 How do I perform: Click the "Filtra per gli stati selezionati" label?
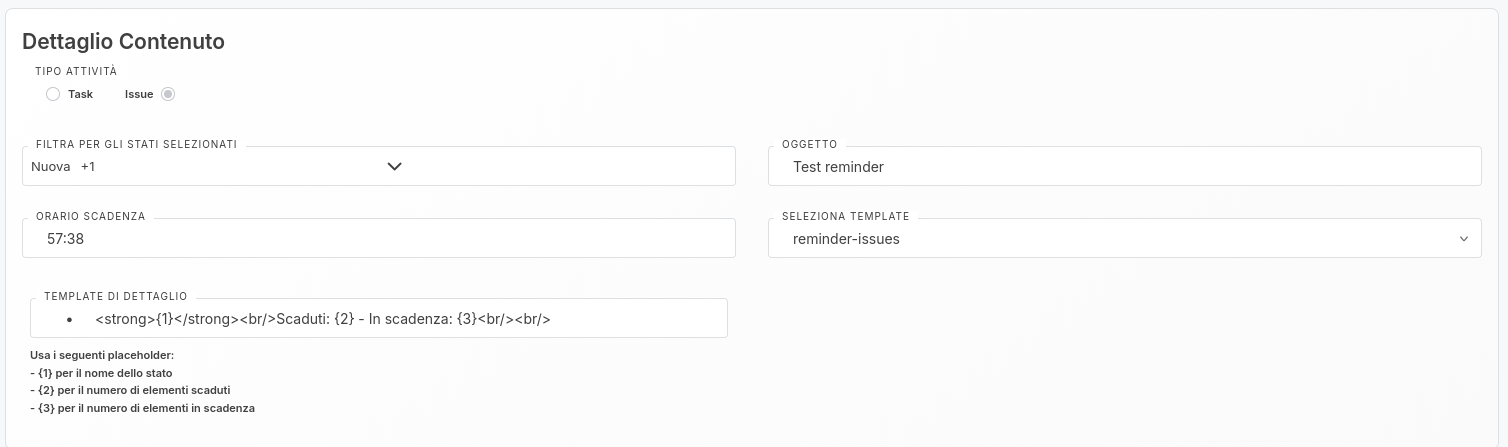[x=136, y=144]
